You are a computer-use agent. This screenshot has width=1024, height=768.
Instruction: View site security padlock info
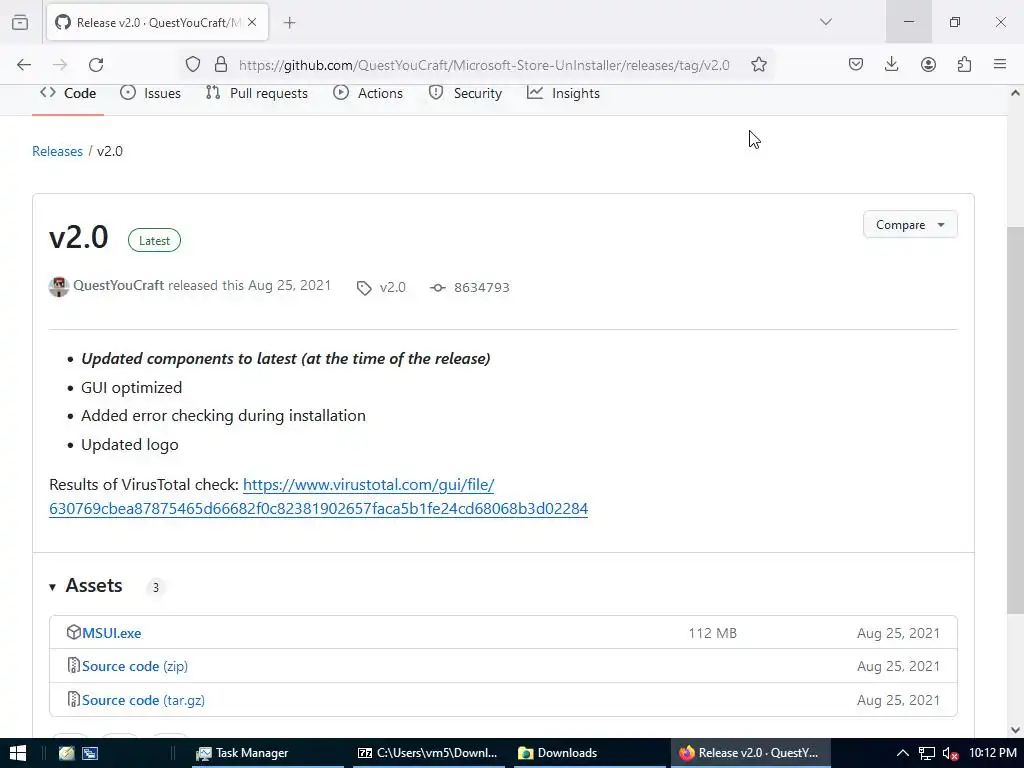[x=221, y=65]
